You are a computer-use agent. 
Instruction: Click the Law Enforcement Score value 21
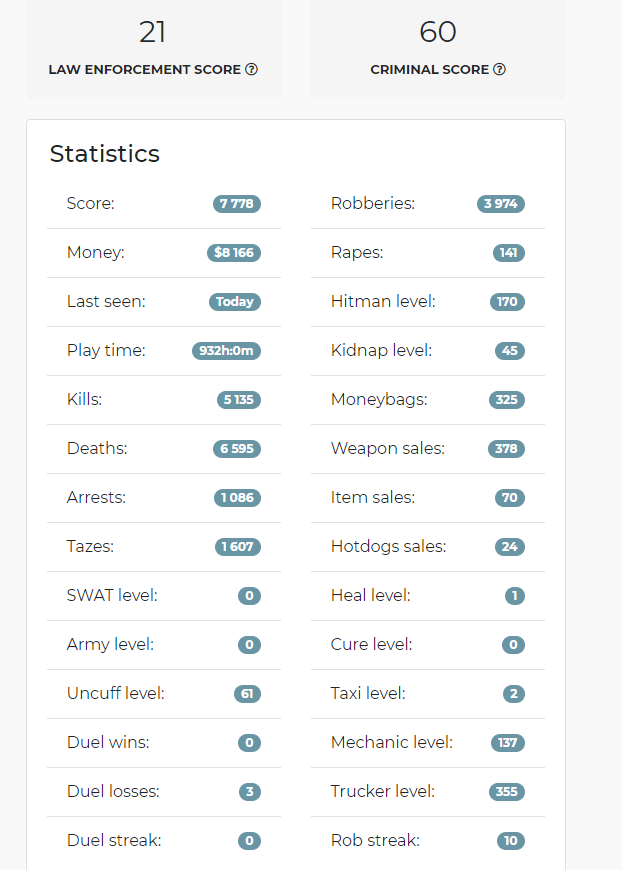(x=153, y=32)
